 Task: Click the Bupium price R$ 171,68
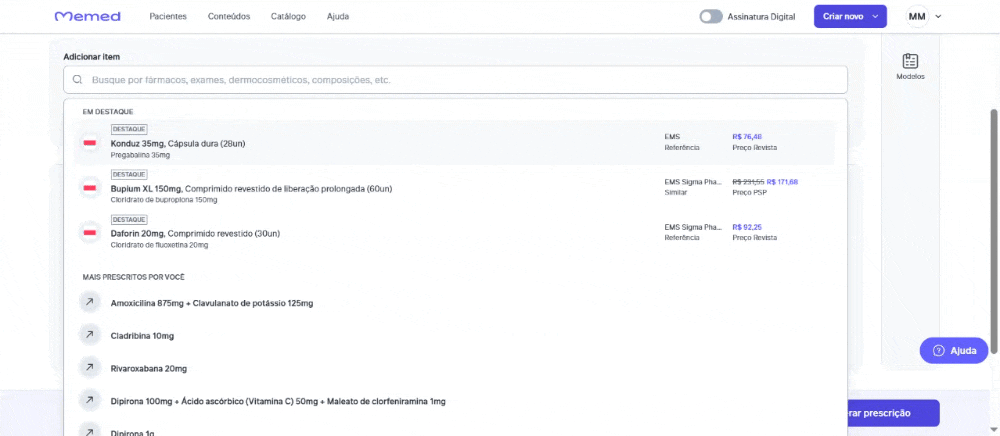click(x=782, y=182)
